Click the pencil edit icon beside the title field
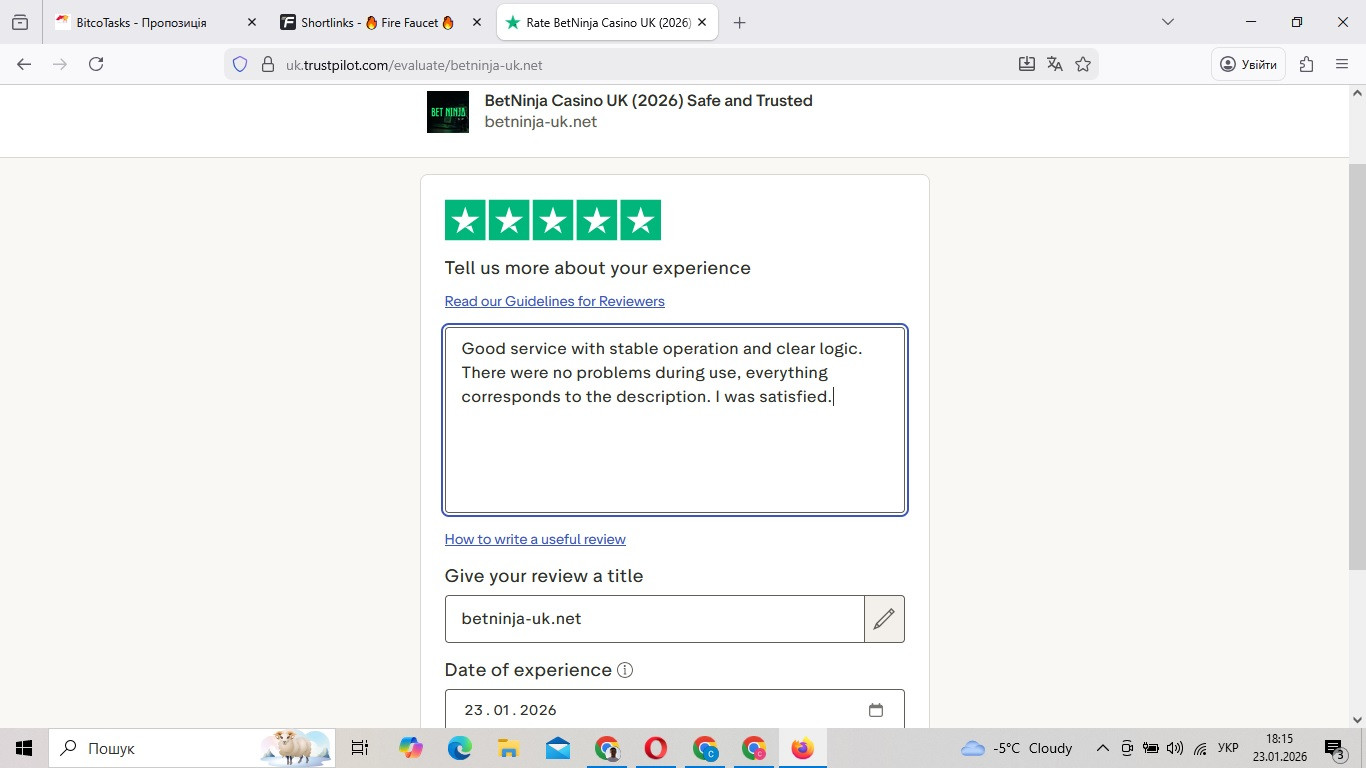Screen dimensions: 1366x768 click(884, 619)
